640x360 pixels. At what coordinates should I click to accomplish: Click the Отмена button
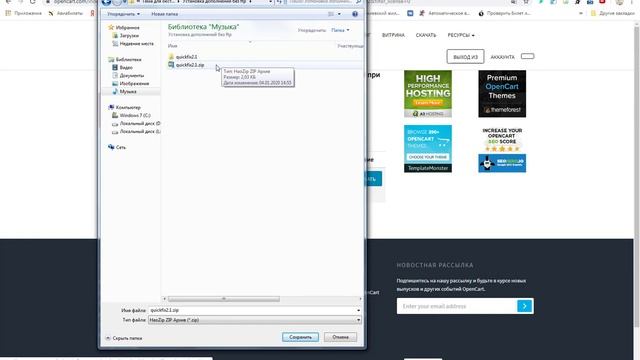coord(340,337)
